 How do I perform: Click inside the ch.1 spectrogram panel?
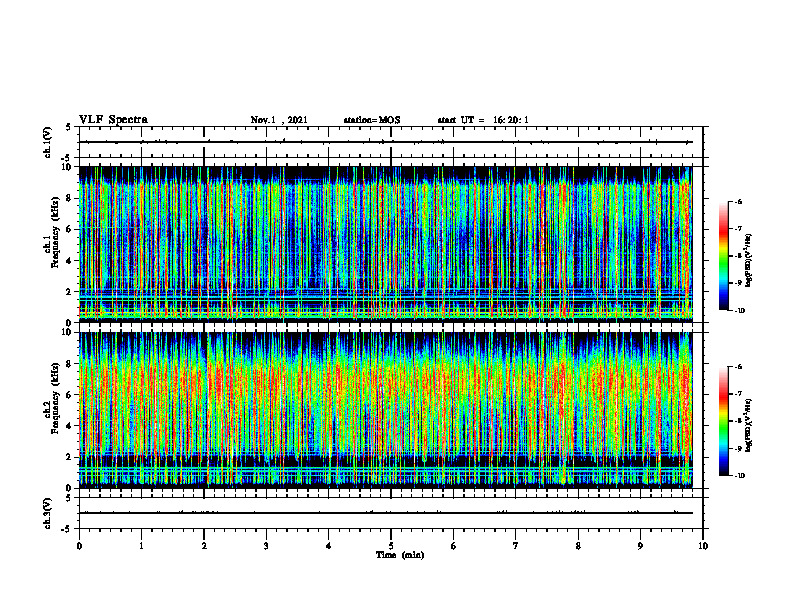(385, 244)
